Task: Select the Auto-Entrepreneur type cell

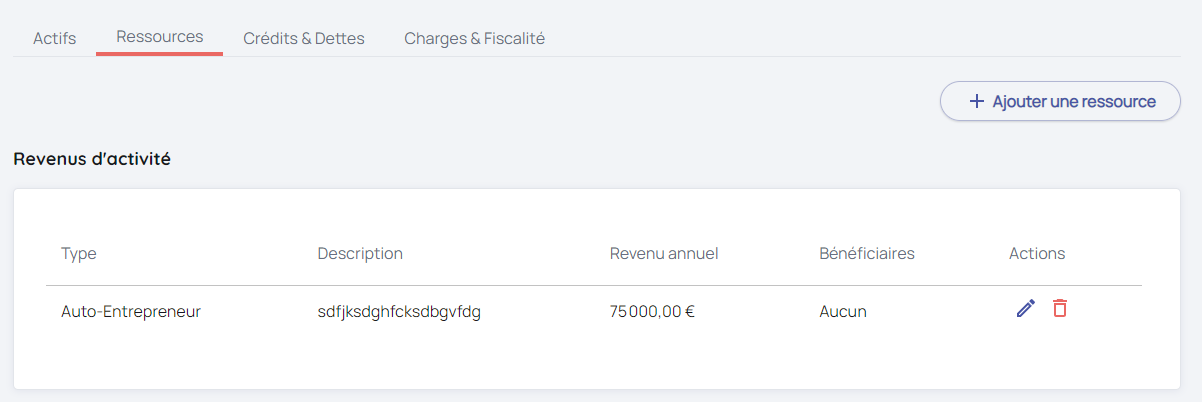Action: pos(131,311)
